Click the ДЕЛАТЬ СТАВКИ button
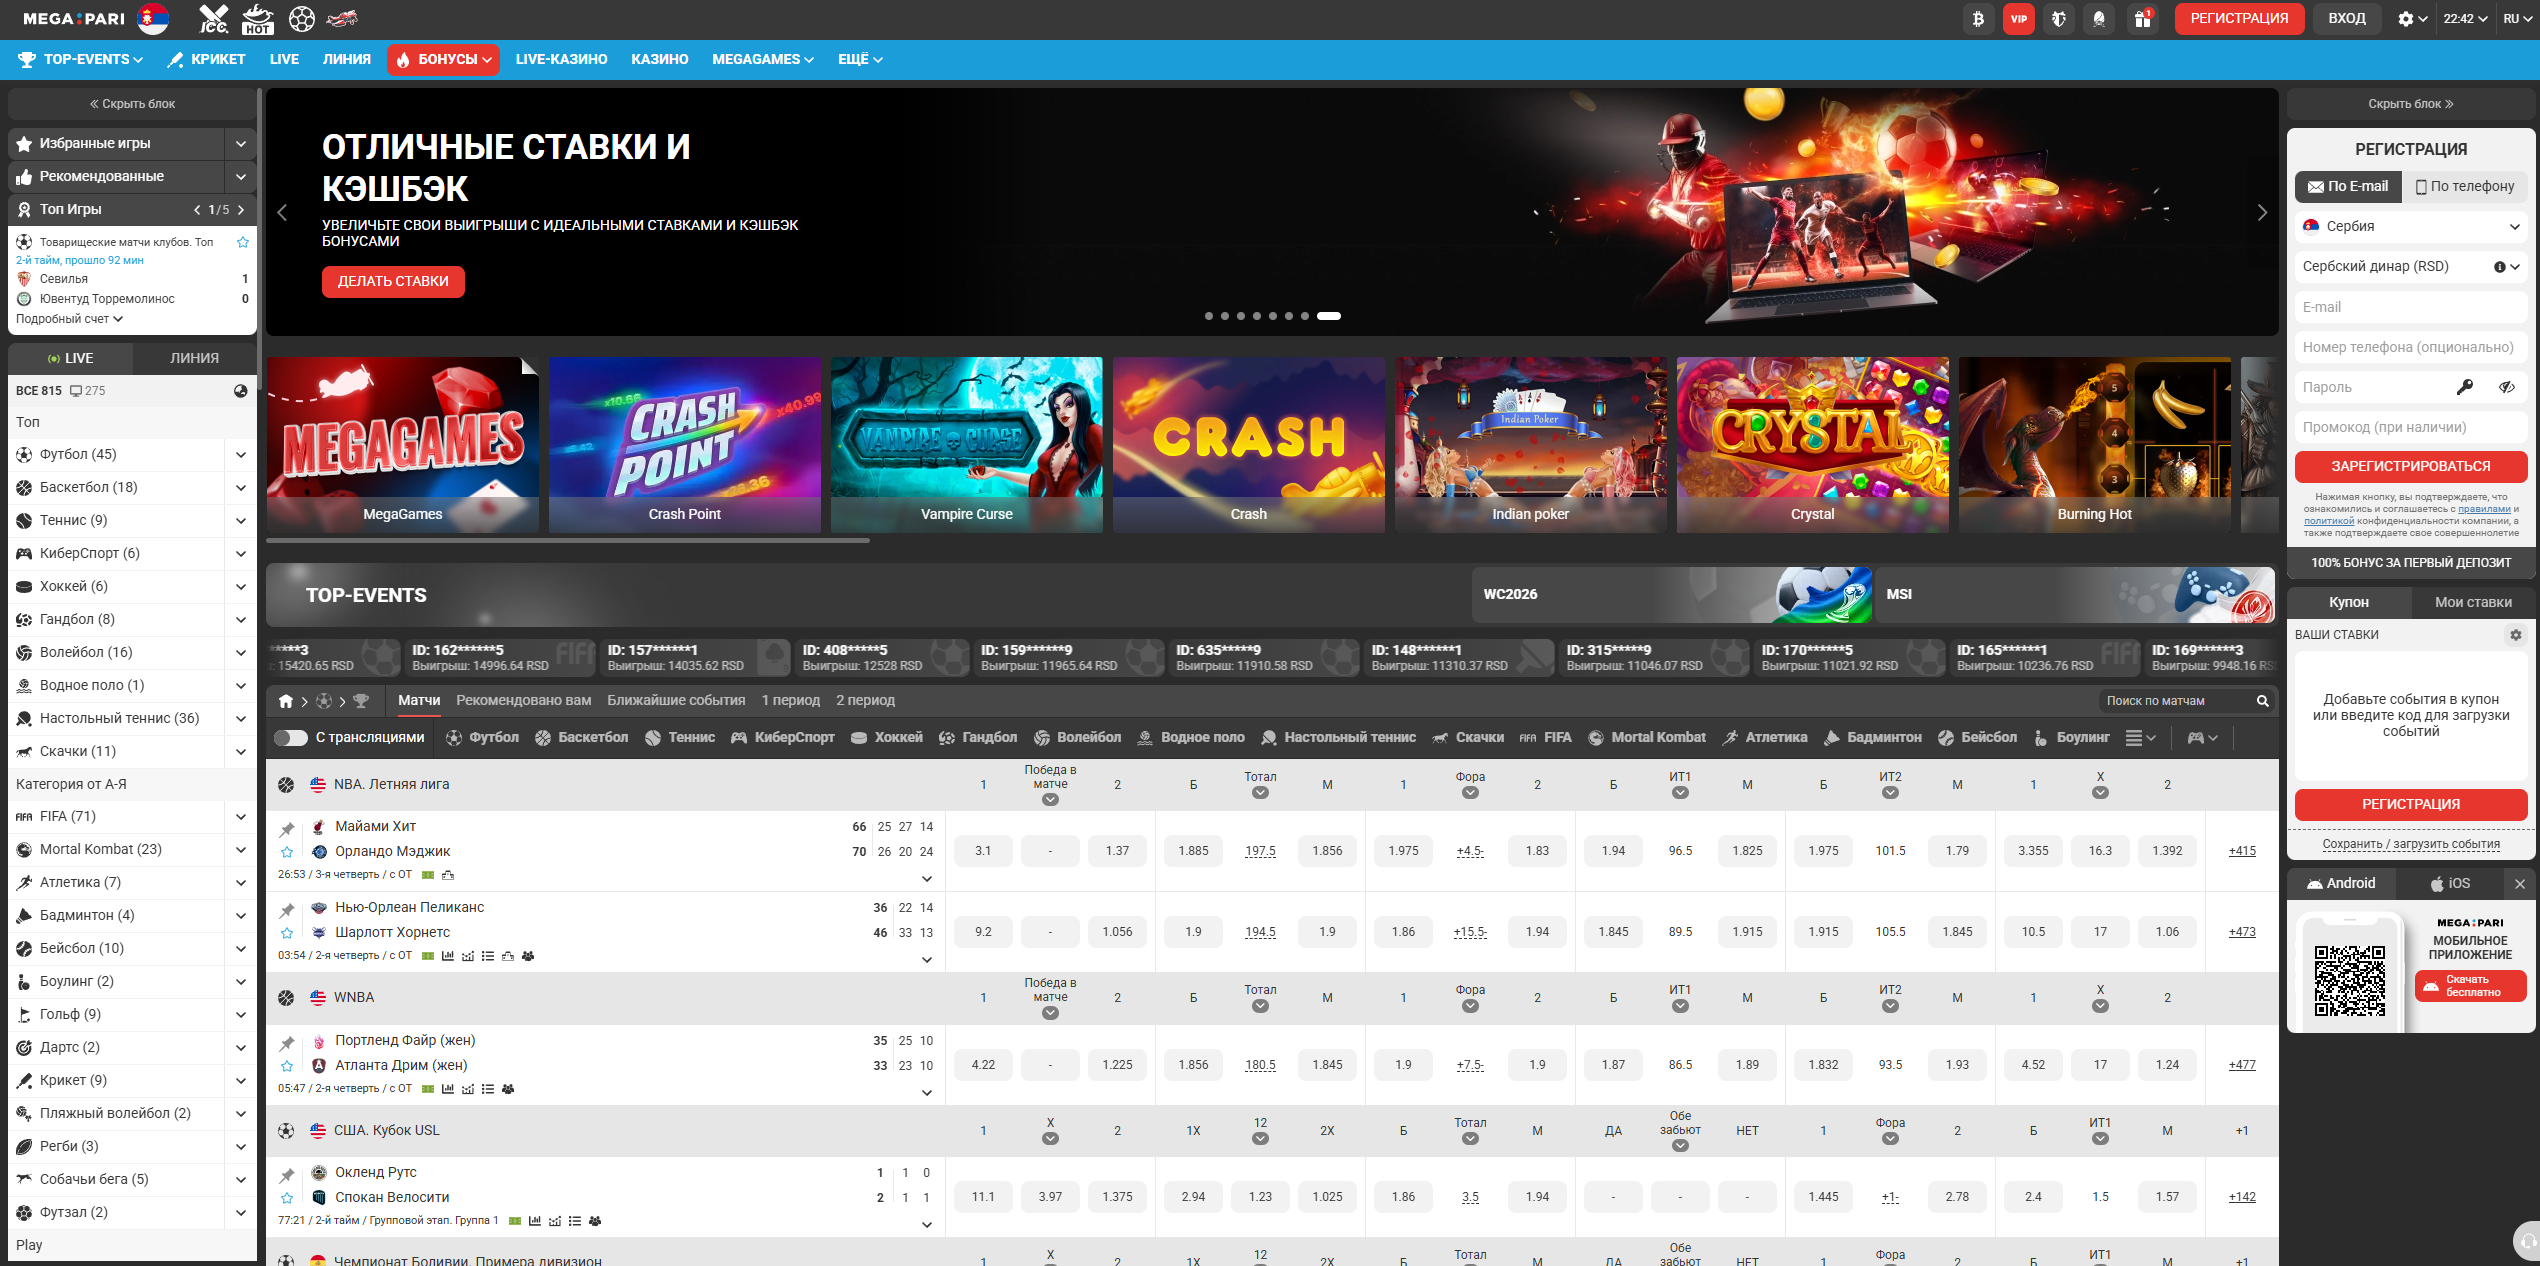The height and width of the screenshot is (1266, 2540). (x=393, y=282)
